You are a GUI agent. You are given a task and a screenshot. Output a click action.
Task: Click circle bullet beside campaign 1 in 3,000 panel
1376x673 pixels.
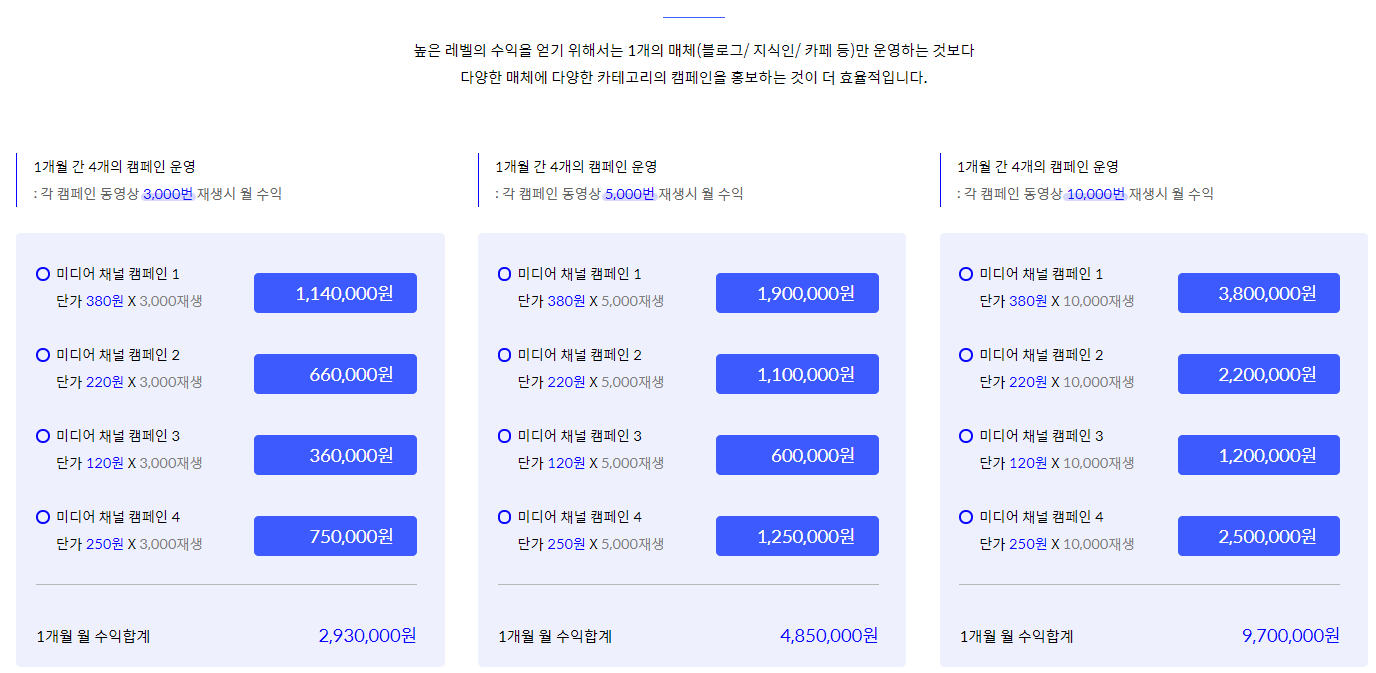[x=43, y=274]
